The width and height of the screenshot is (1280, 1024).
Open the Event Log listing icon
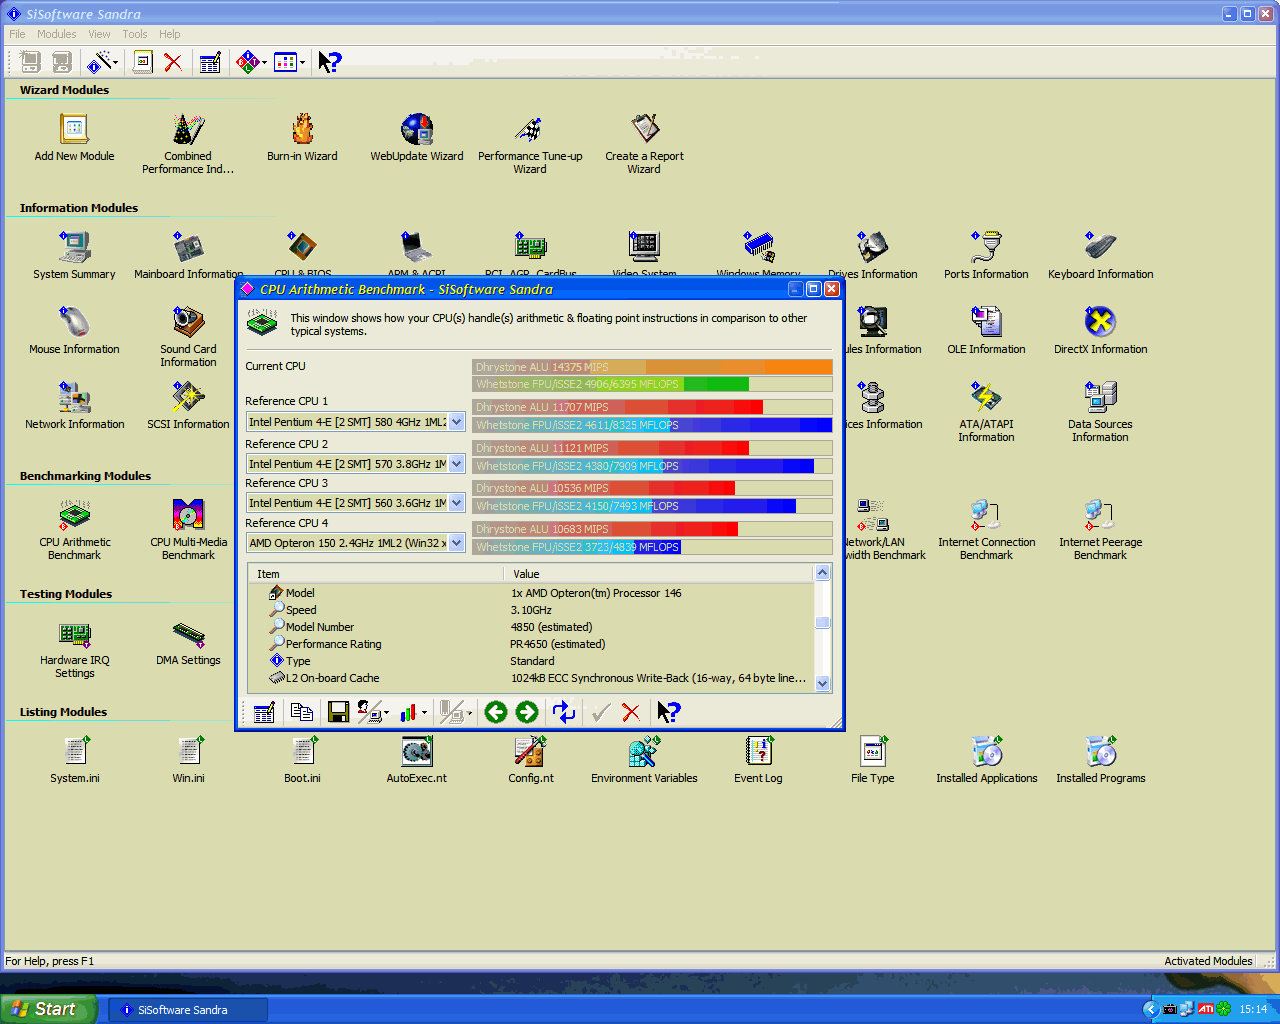click(x=758, y=751)
